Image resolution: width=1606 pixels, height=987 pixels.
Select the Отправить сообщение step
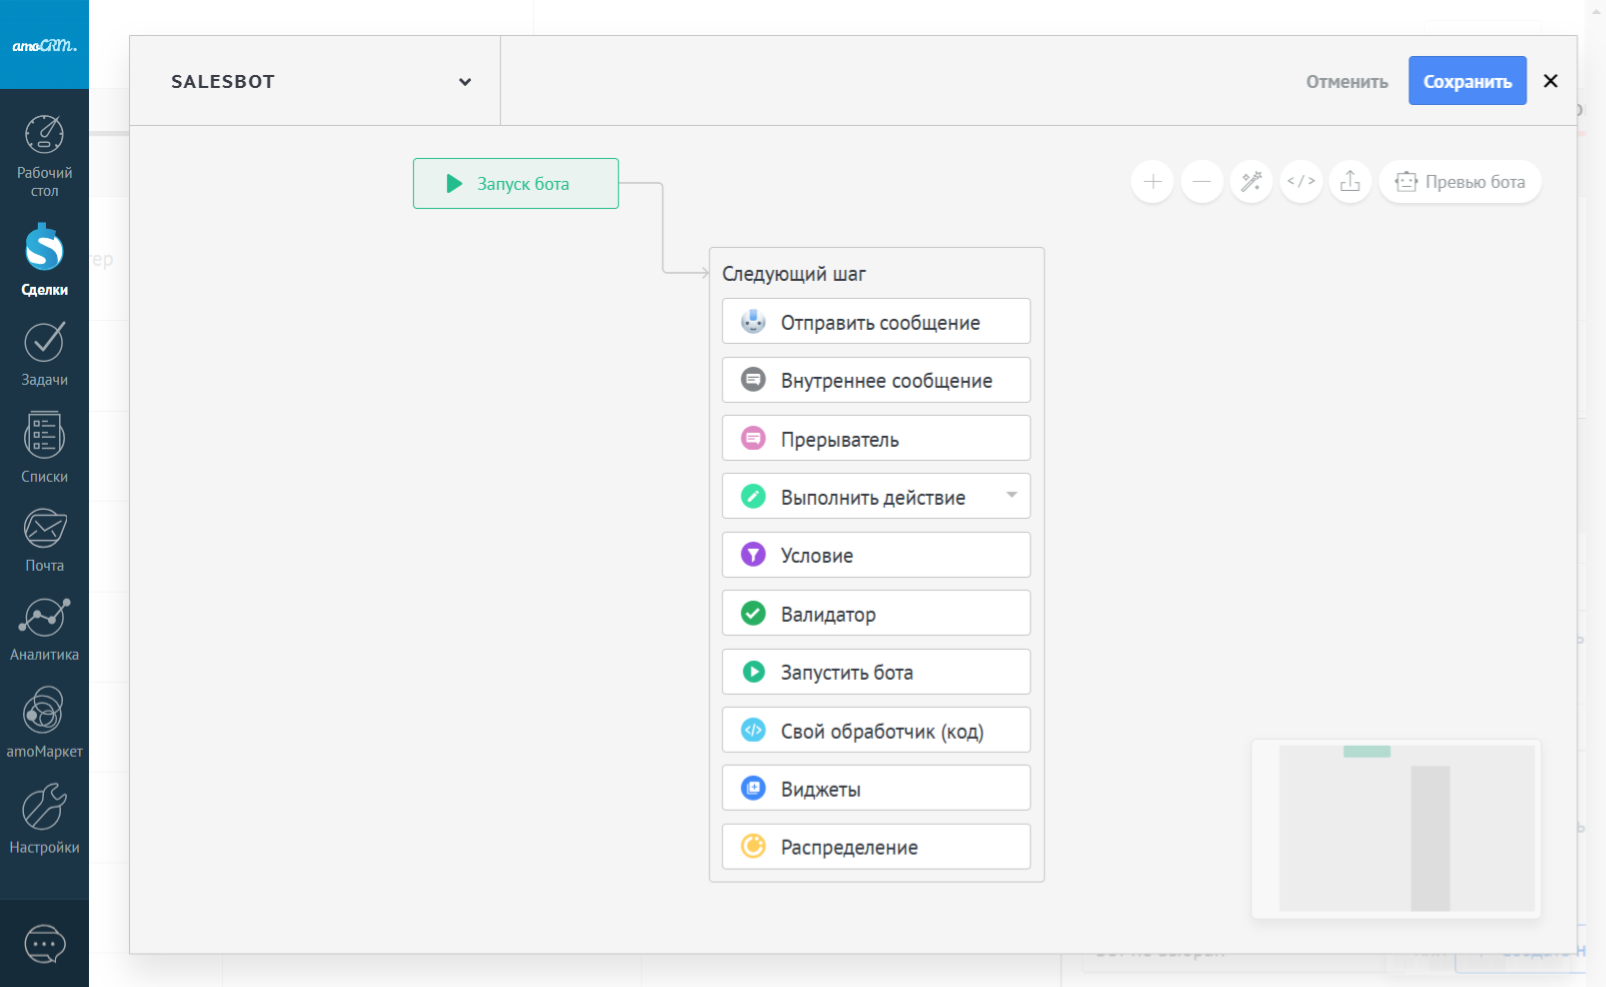pos(876,322)
